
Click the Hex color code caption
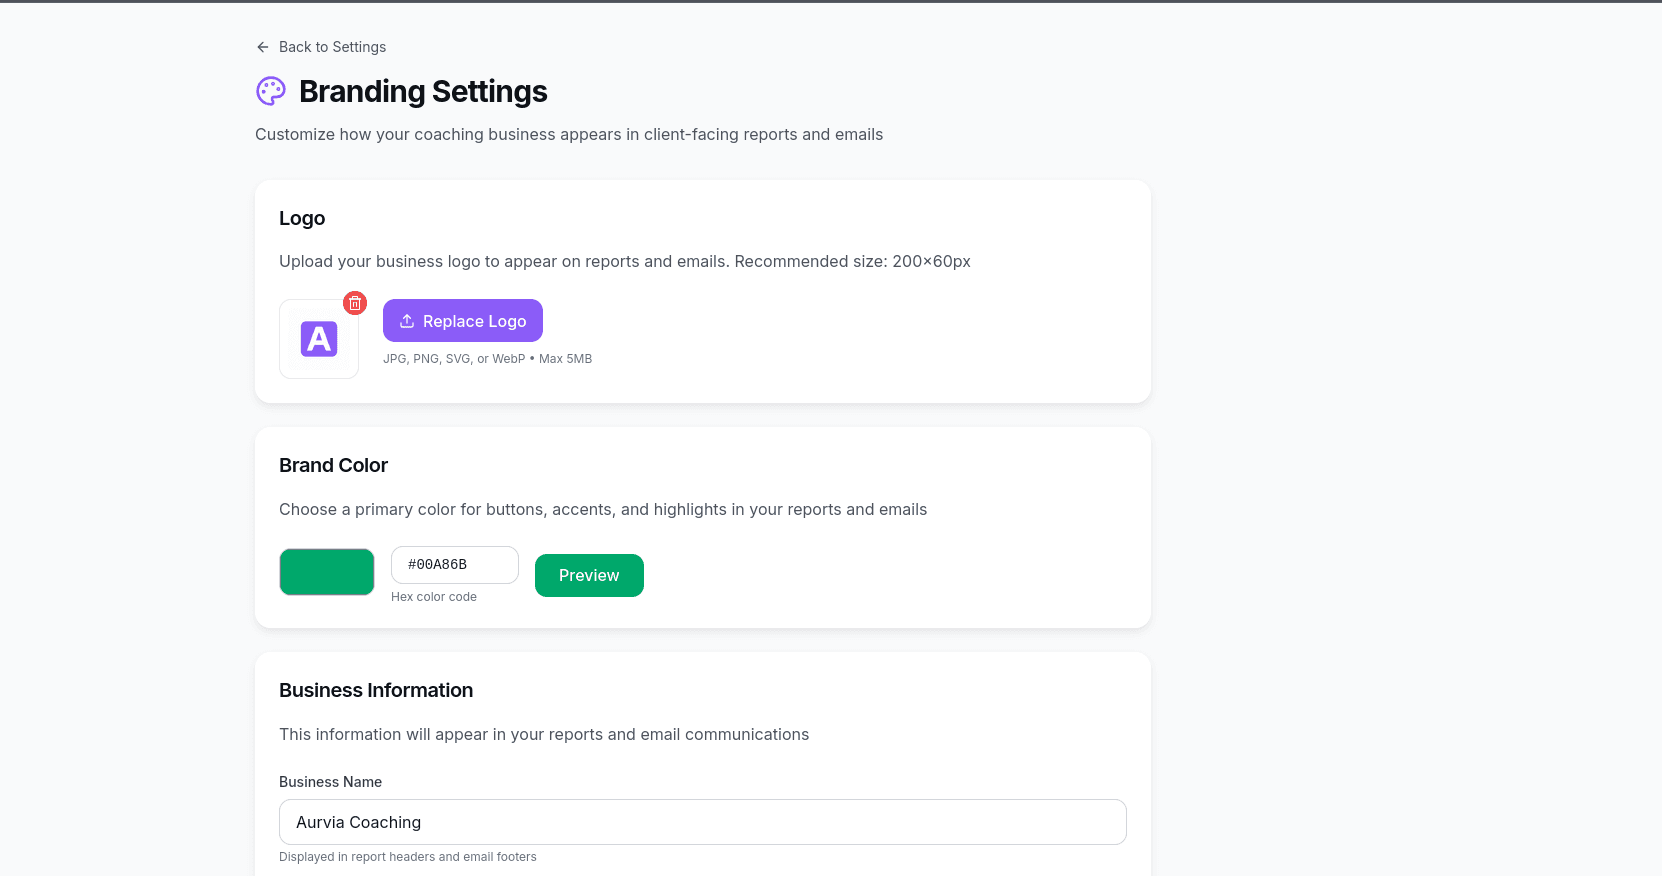point(434,597)
